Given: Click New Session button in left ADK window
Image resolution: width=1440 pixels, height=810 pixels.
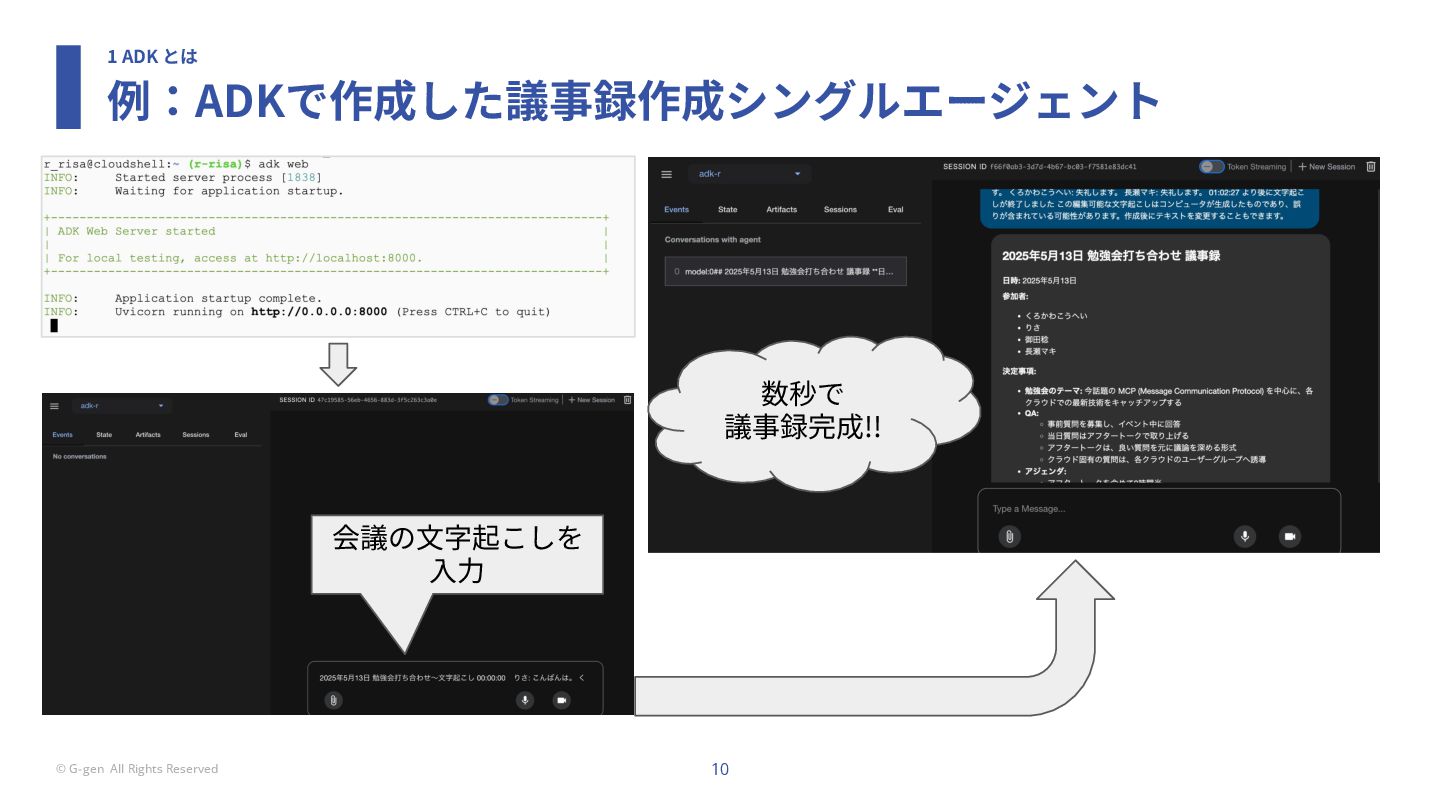Looking at the screenshot, I should tap(591, 400).
